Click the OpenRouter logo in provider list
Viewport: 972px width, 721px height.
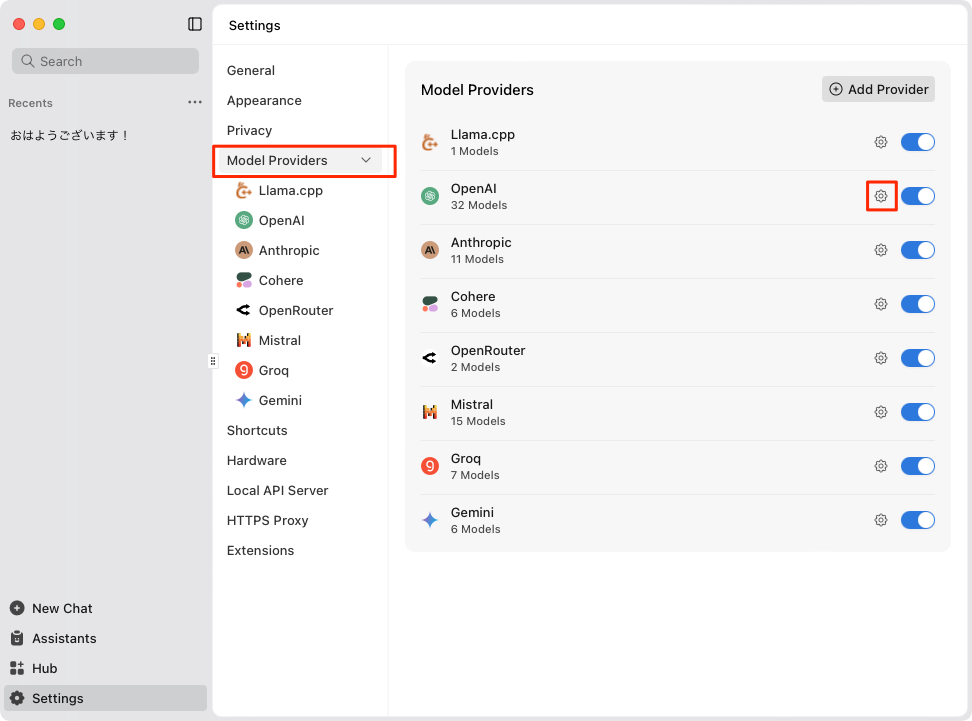pos(430,358)
